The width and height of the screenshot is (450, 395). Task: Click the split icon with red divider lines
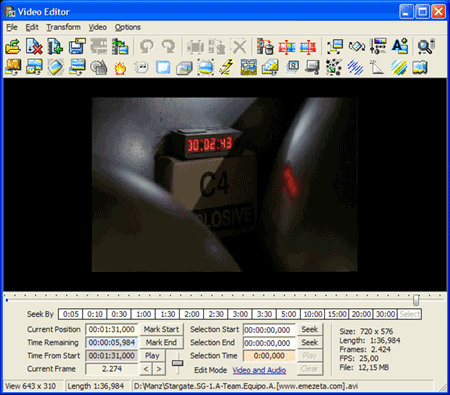(287, 46)
